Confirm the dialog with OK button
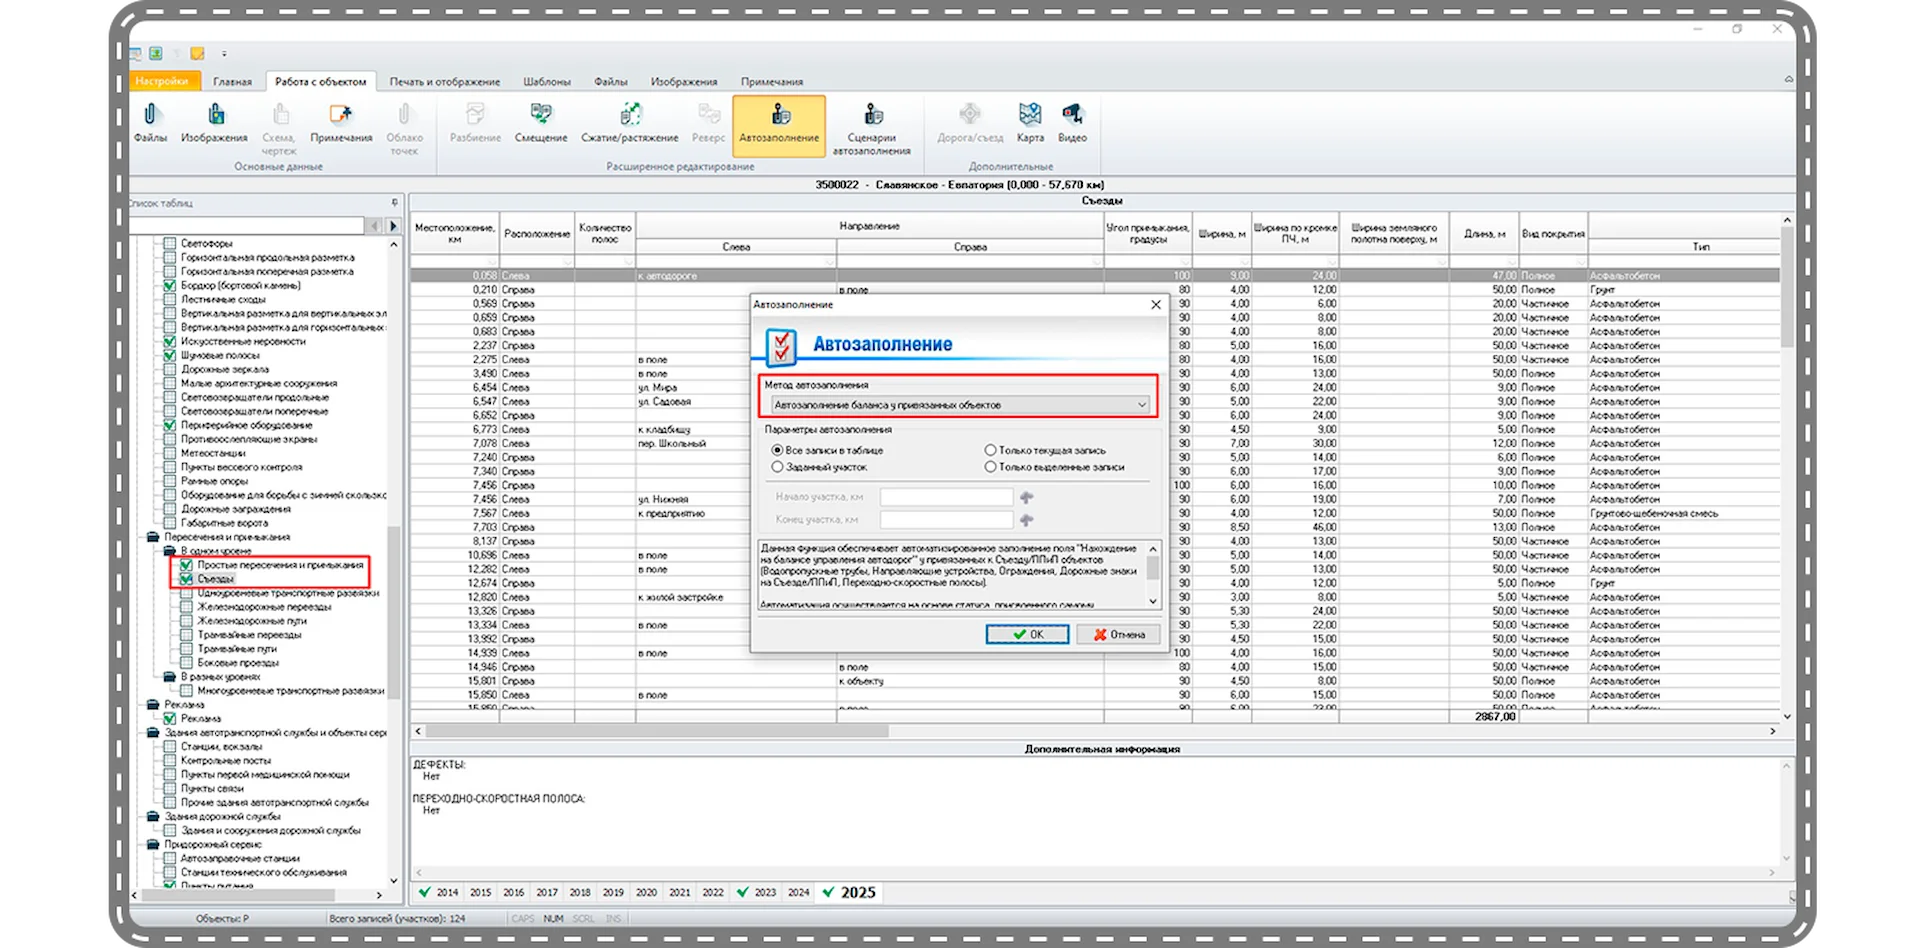 1027,635
